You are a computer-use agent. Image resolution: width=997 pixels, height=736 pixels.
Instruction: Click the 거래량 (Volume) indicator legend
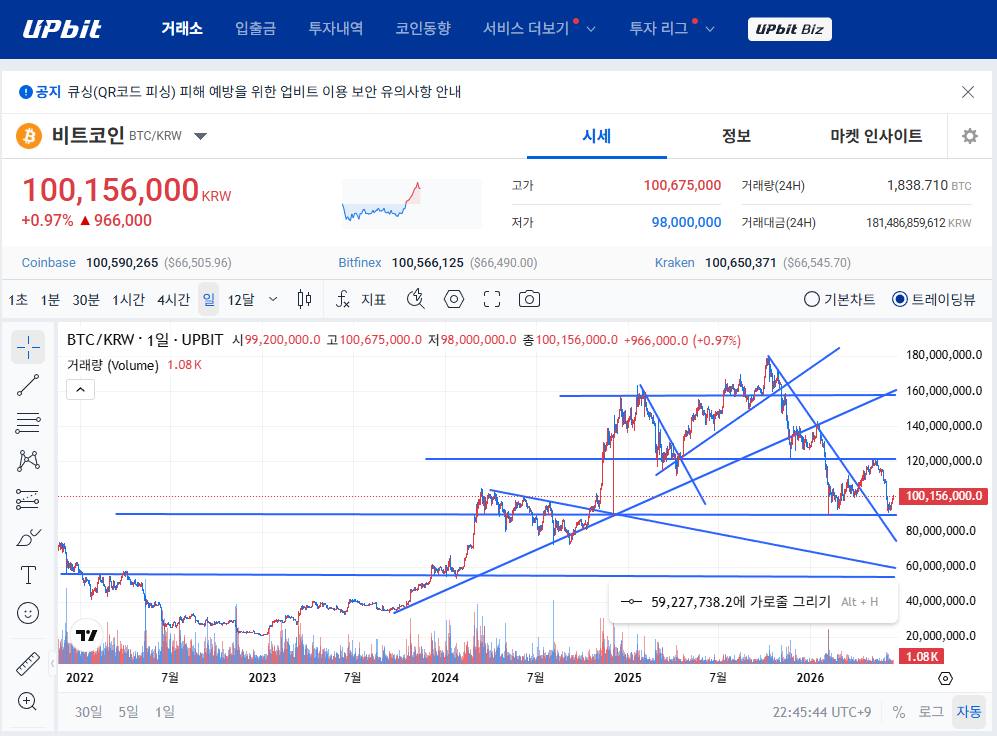113,365
